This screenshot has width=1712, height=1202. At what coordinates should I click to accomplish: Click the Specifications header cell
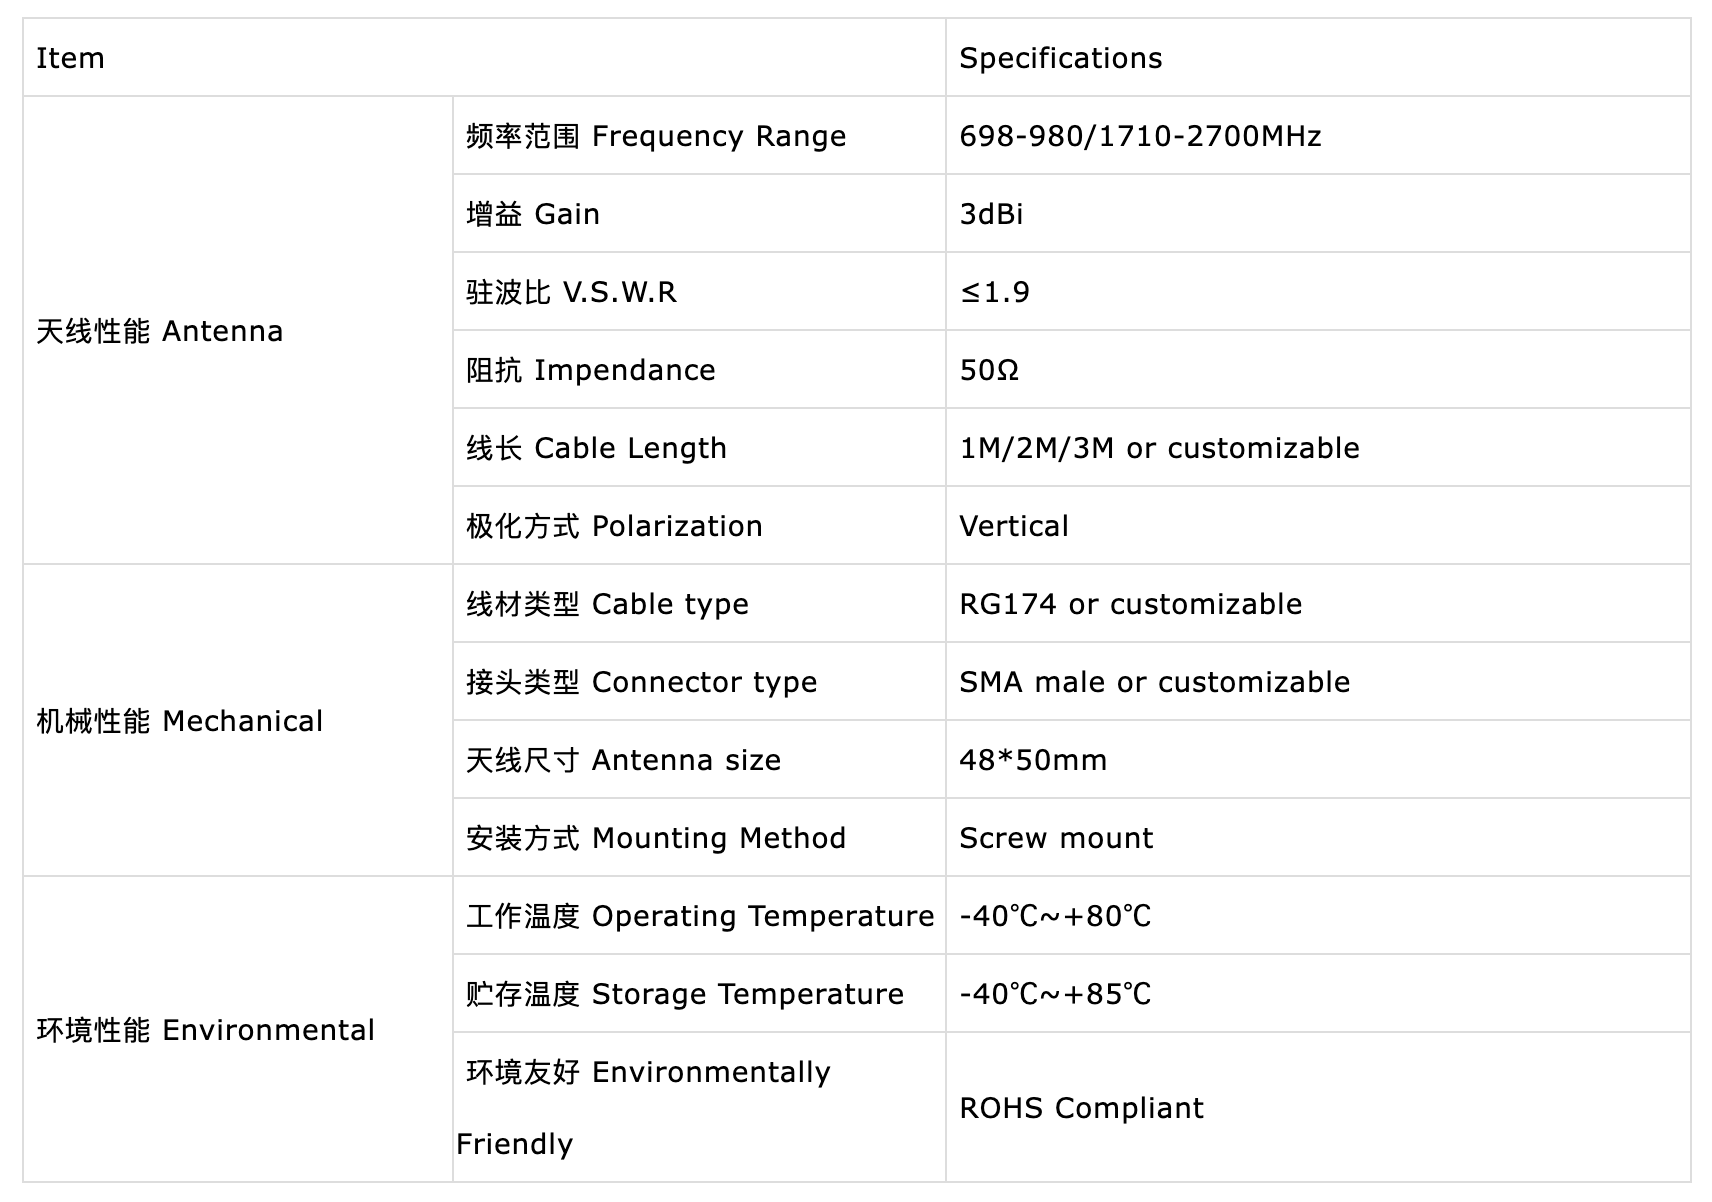[x=1060, y=58]
